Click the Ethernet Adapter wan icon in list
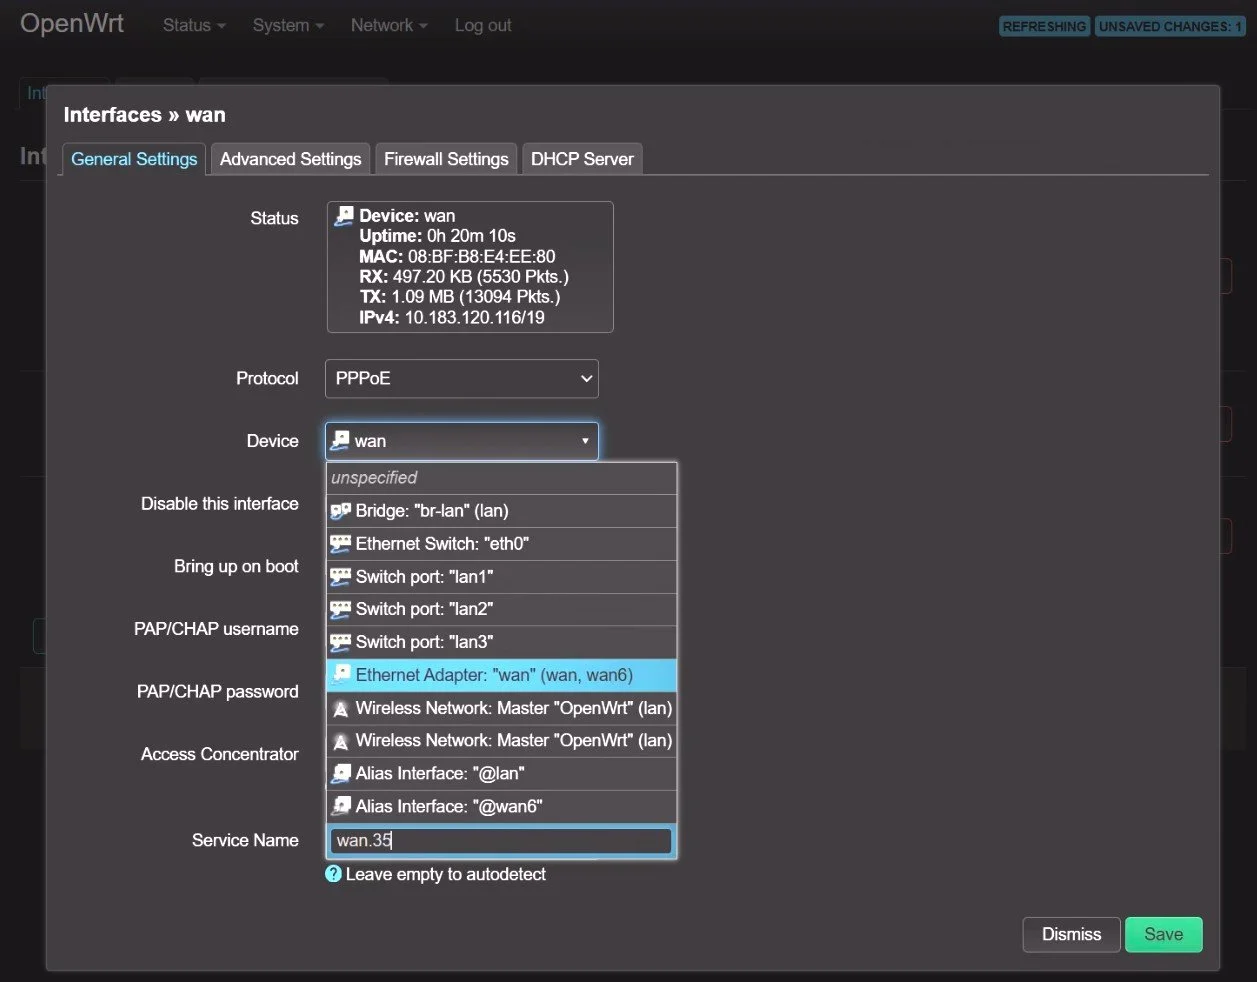 [x=340, y=675]
